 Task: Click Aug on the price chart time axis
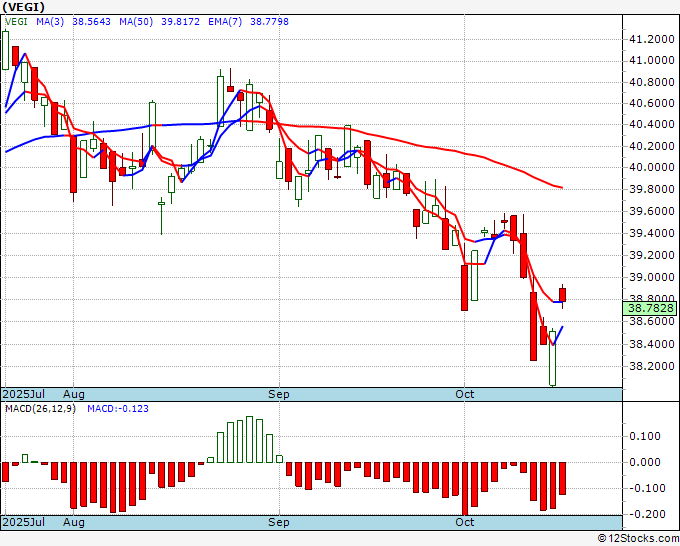[74, 394]
